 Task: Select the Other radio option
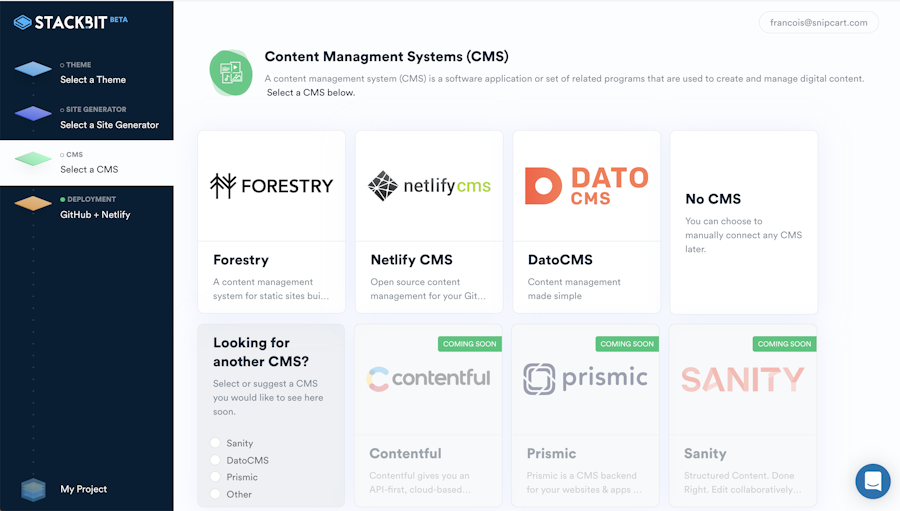pyautogui.click(x=215, y=494)
